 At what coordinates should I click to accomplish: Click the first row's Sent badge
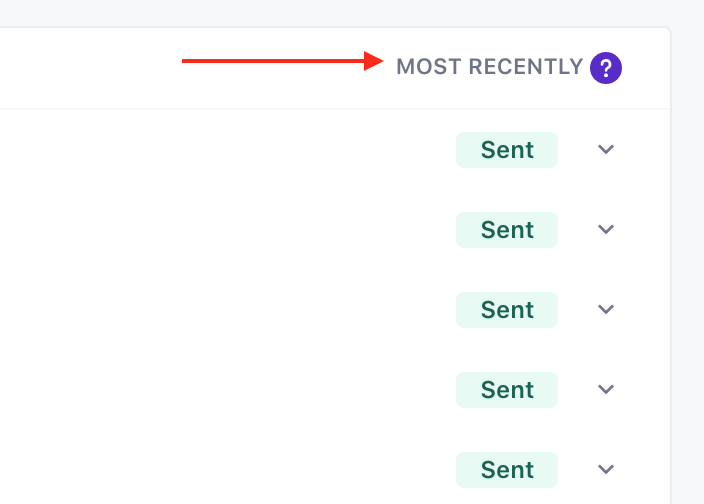[x=507, y=150]
